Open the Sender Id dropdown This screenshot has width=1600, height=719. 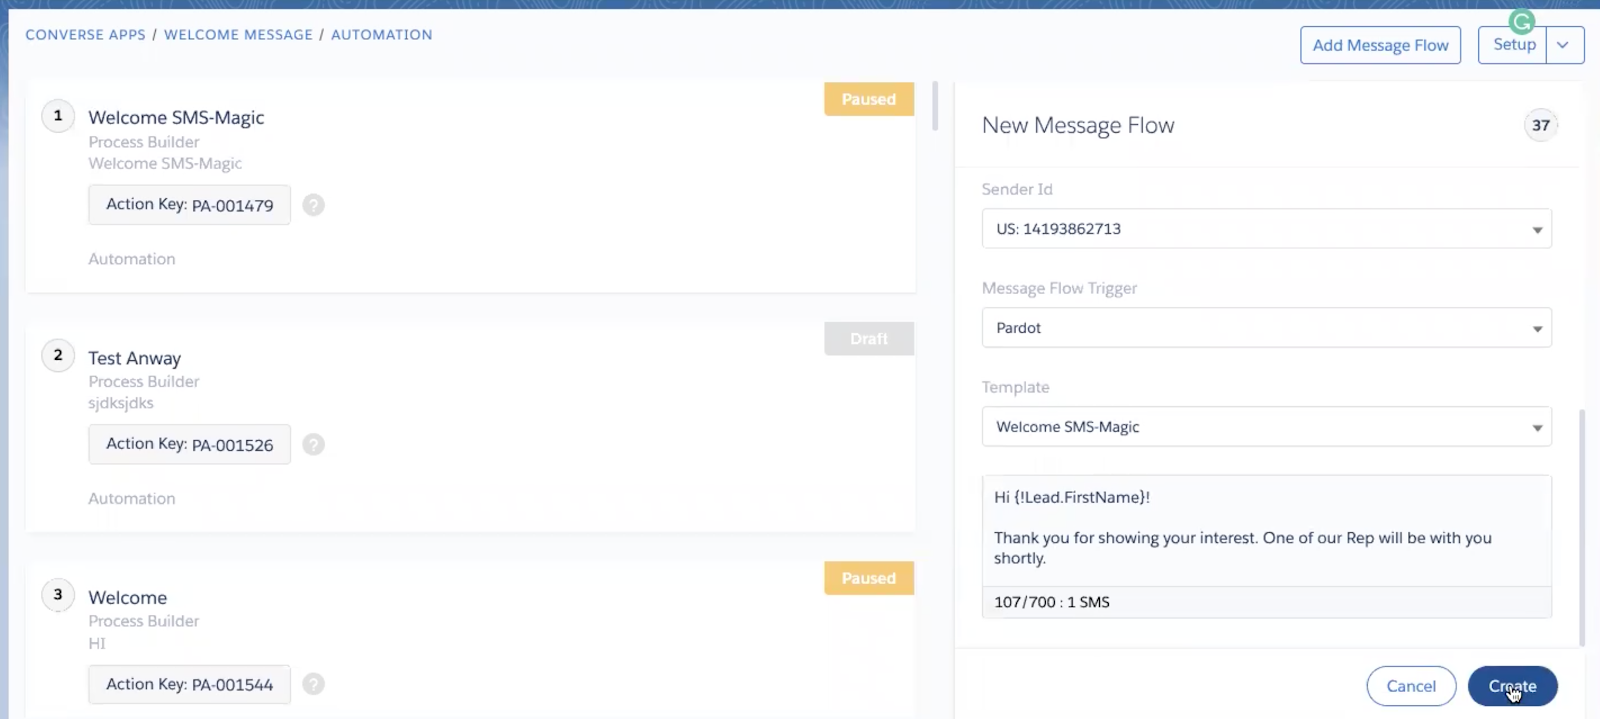point(1266,229)
